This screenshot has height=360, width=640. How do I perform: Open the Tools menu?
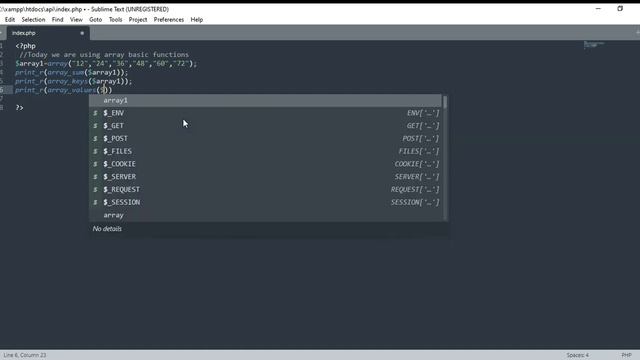pyautogui.click(x=116, y=20)
